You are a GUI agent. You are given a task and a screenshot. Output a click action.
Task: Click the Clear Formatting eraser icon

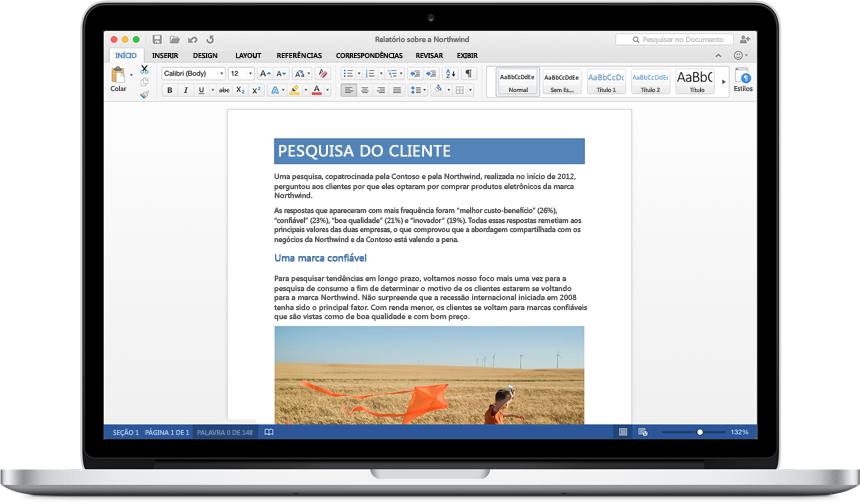(322, 73)
